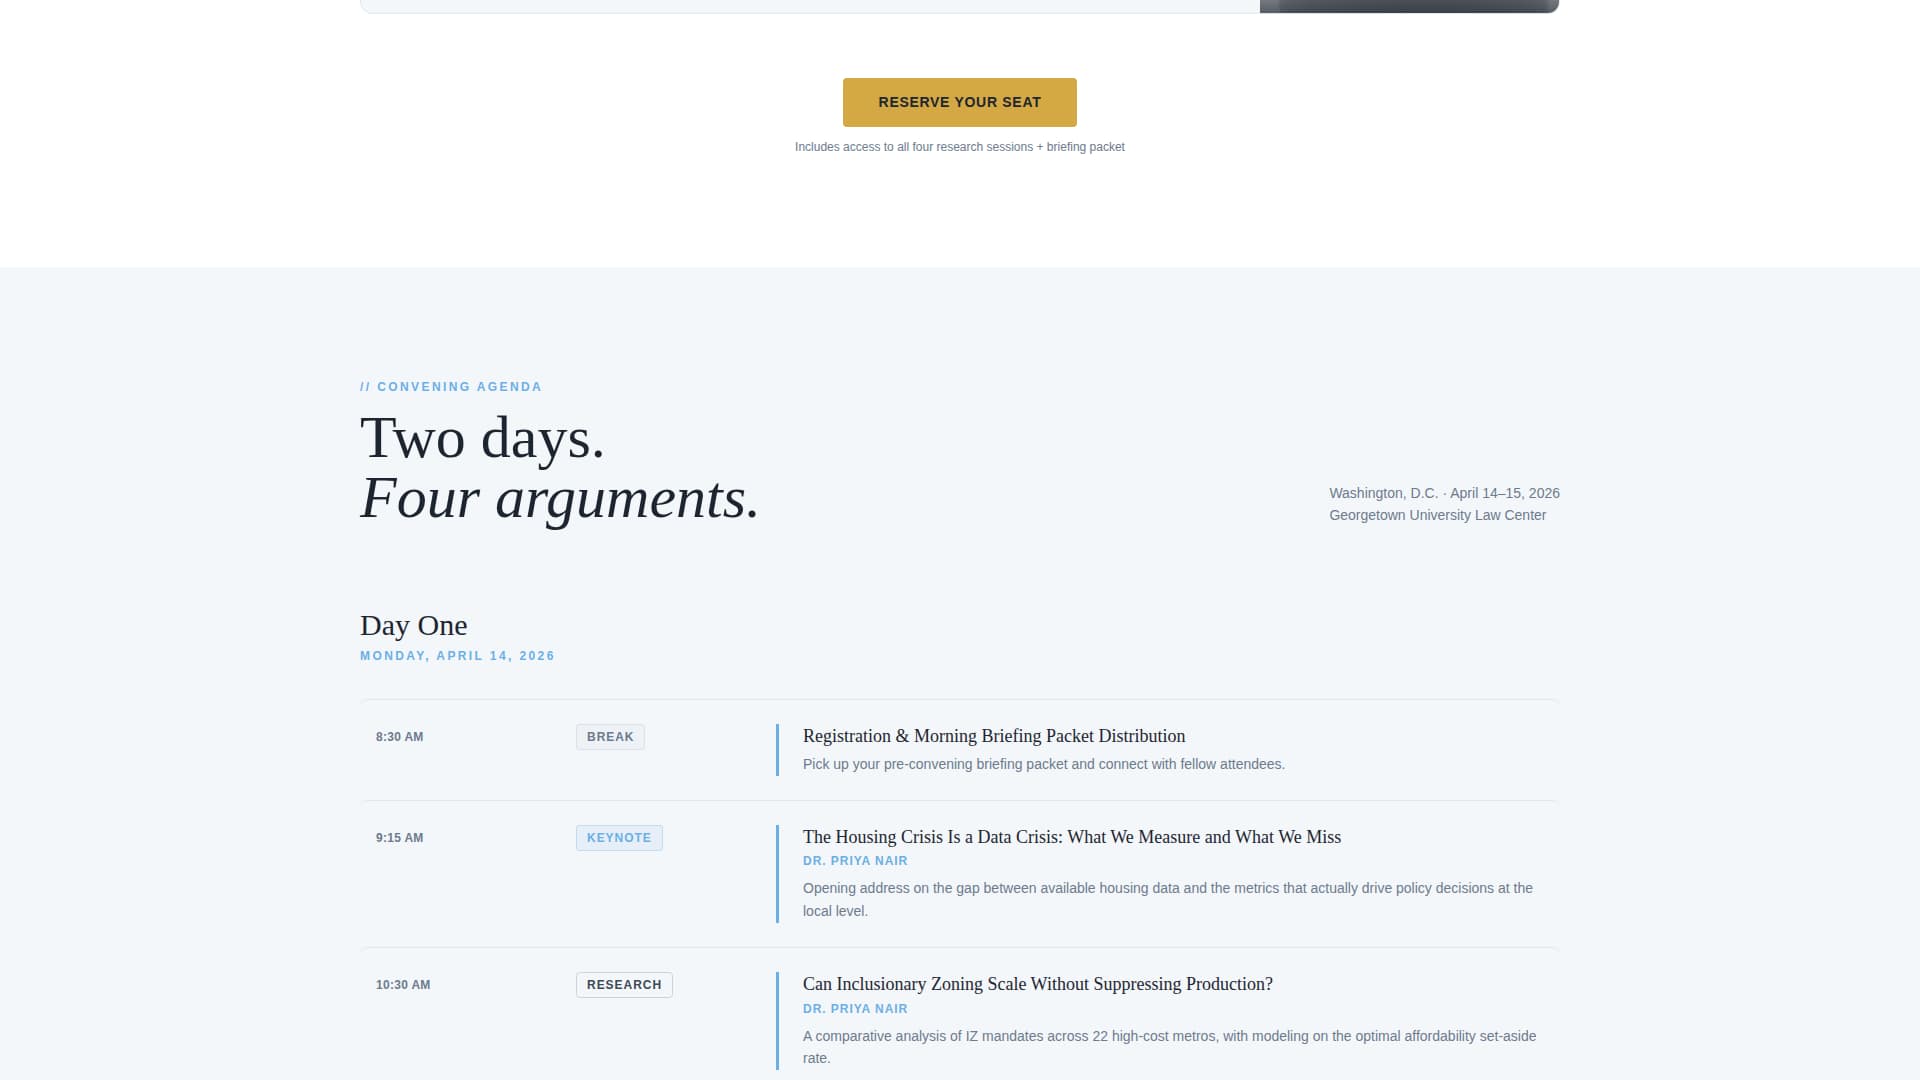Viewport: 1920px width, 1080px height.
Task: Click the 9:15 AM time slot
Action: click(x=399, y=838)
